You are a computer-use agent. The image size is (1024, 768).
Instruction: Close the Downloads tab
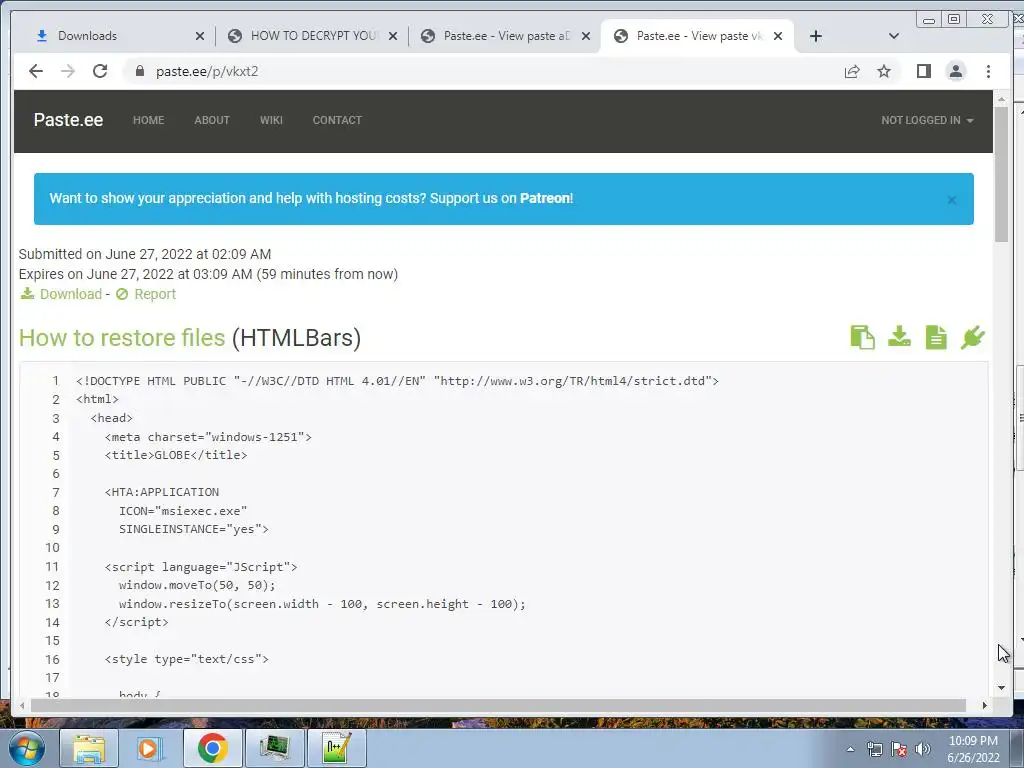point(200,36)
